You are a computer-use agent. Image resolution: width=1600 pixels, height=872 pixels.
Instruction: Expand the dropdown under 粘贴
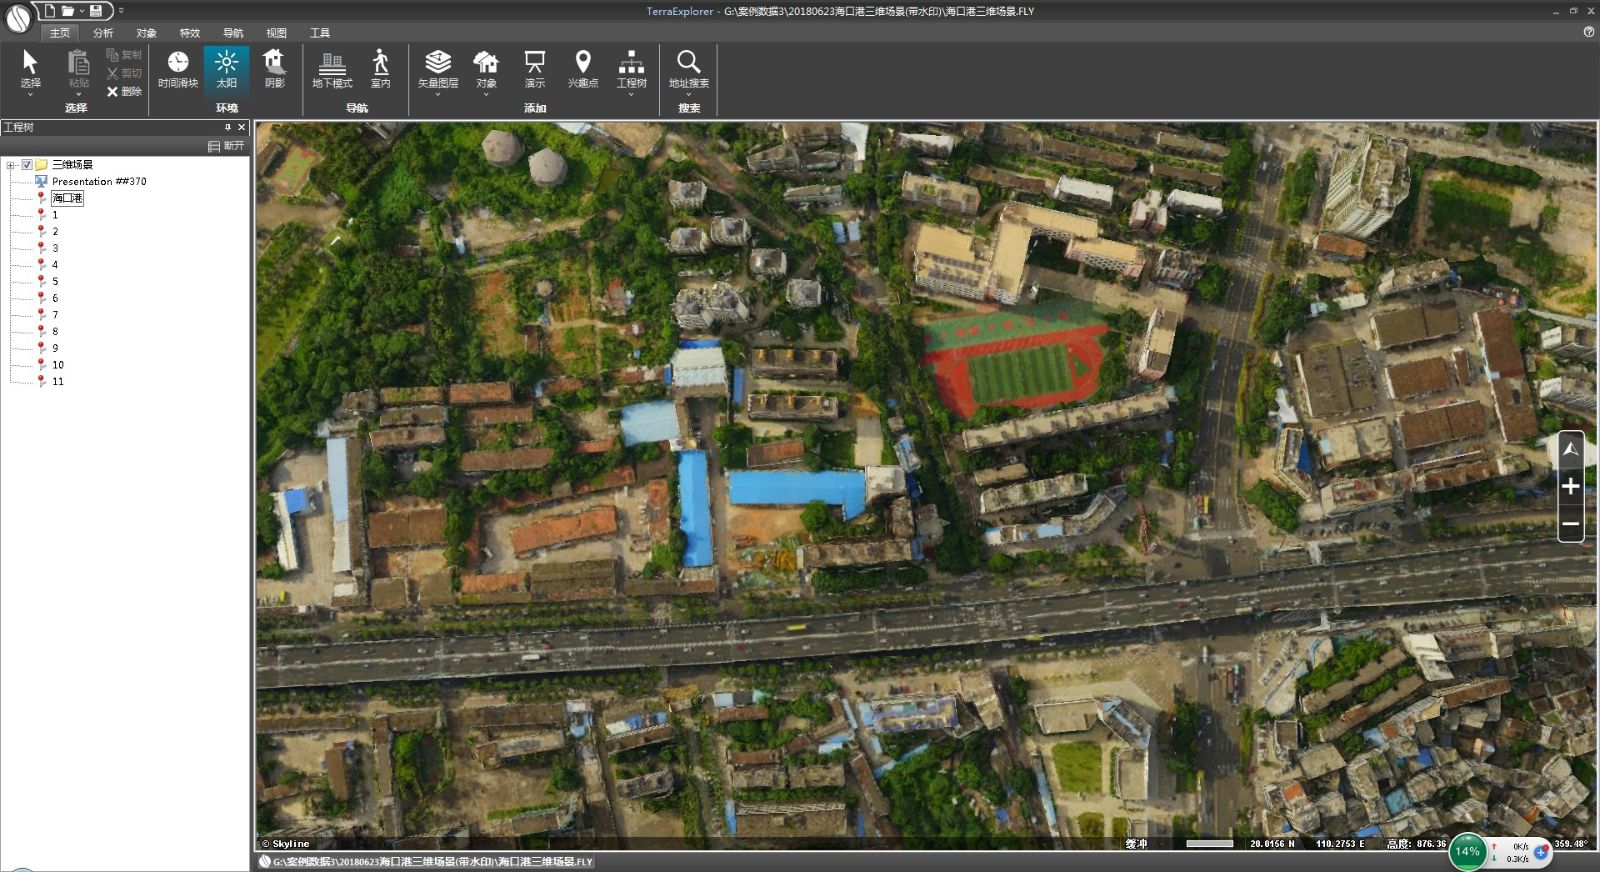point(78,94)
